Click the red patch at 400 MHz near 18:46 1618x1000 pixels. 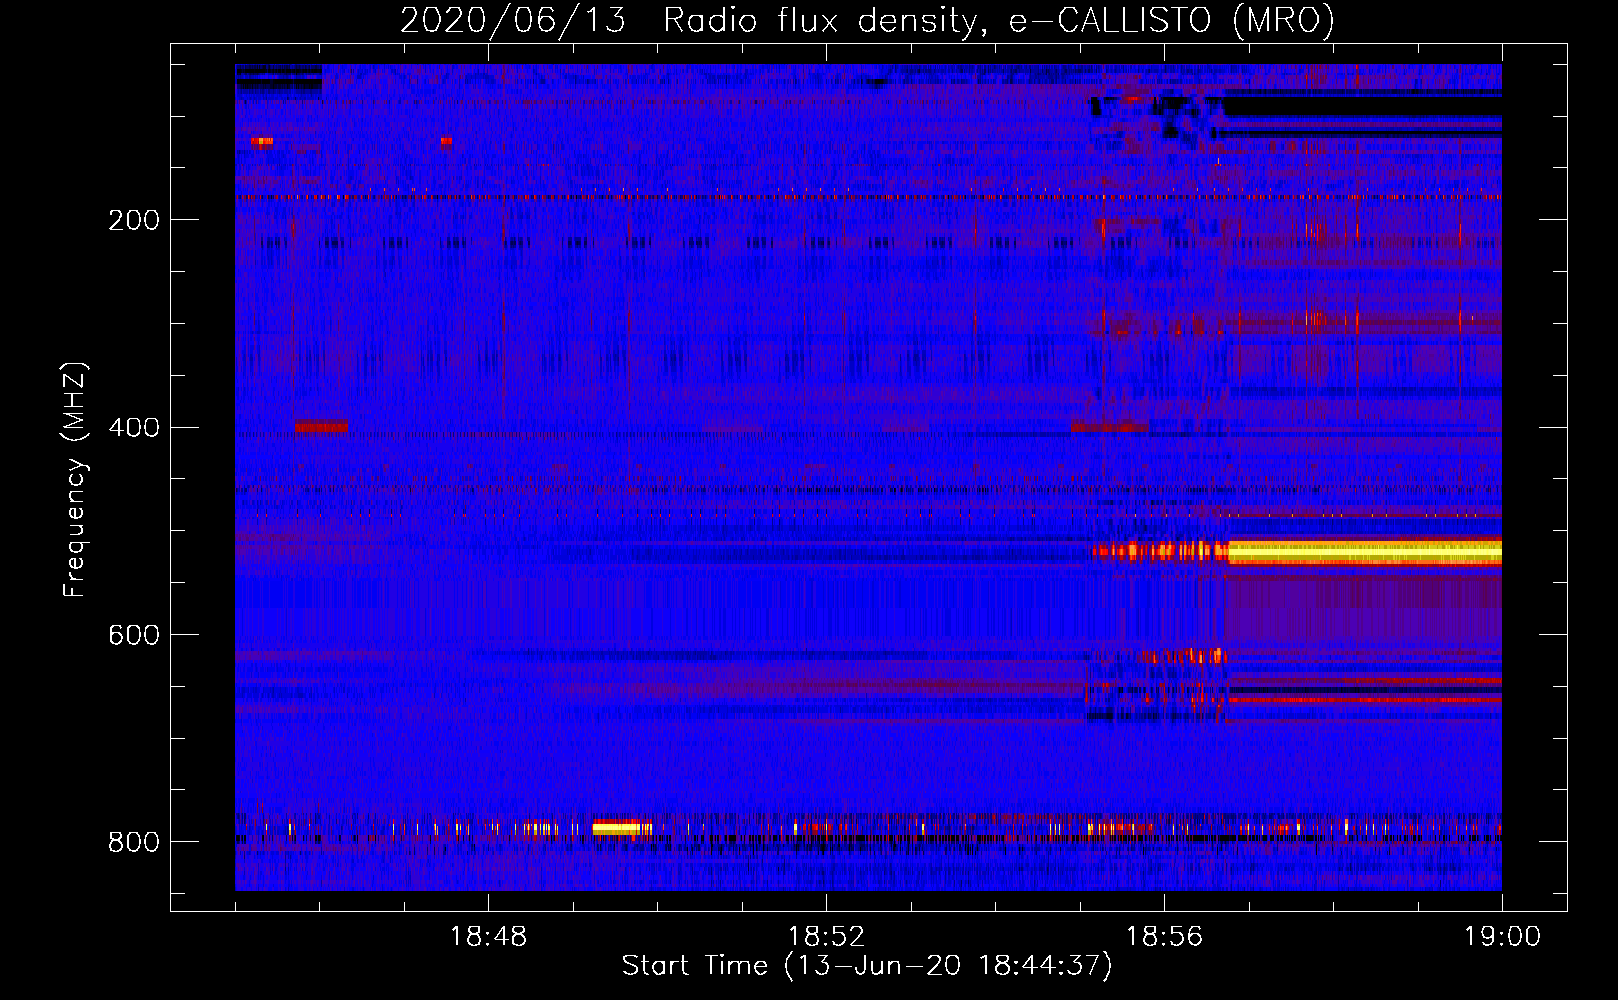click(x=321, y=427)
